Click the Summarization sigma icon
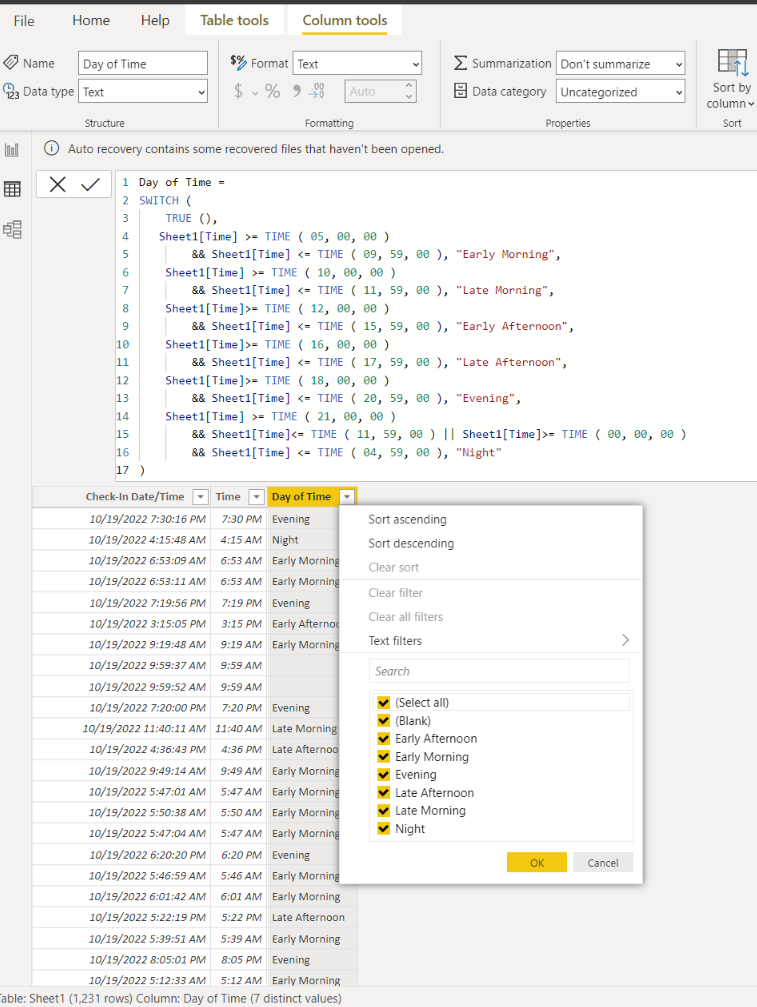This screenshot has width=757, height=1007. point(460,63)
